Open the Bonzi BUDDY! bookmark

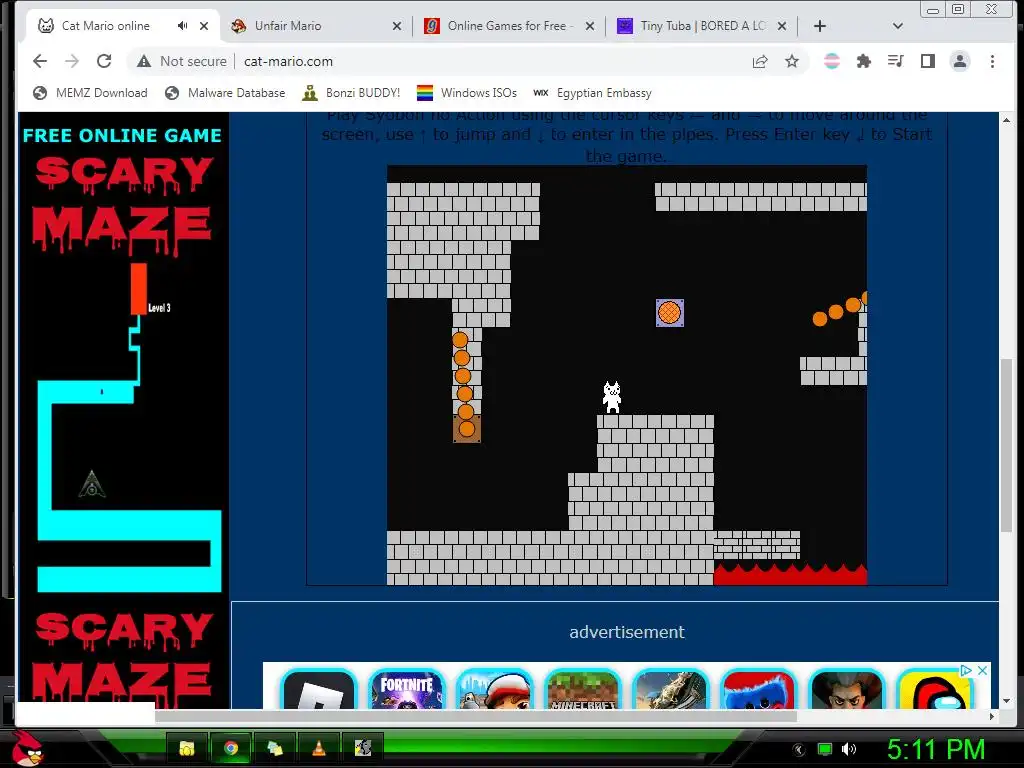351,93
